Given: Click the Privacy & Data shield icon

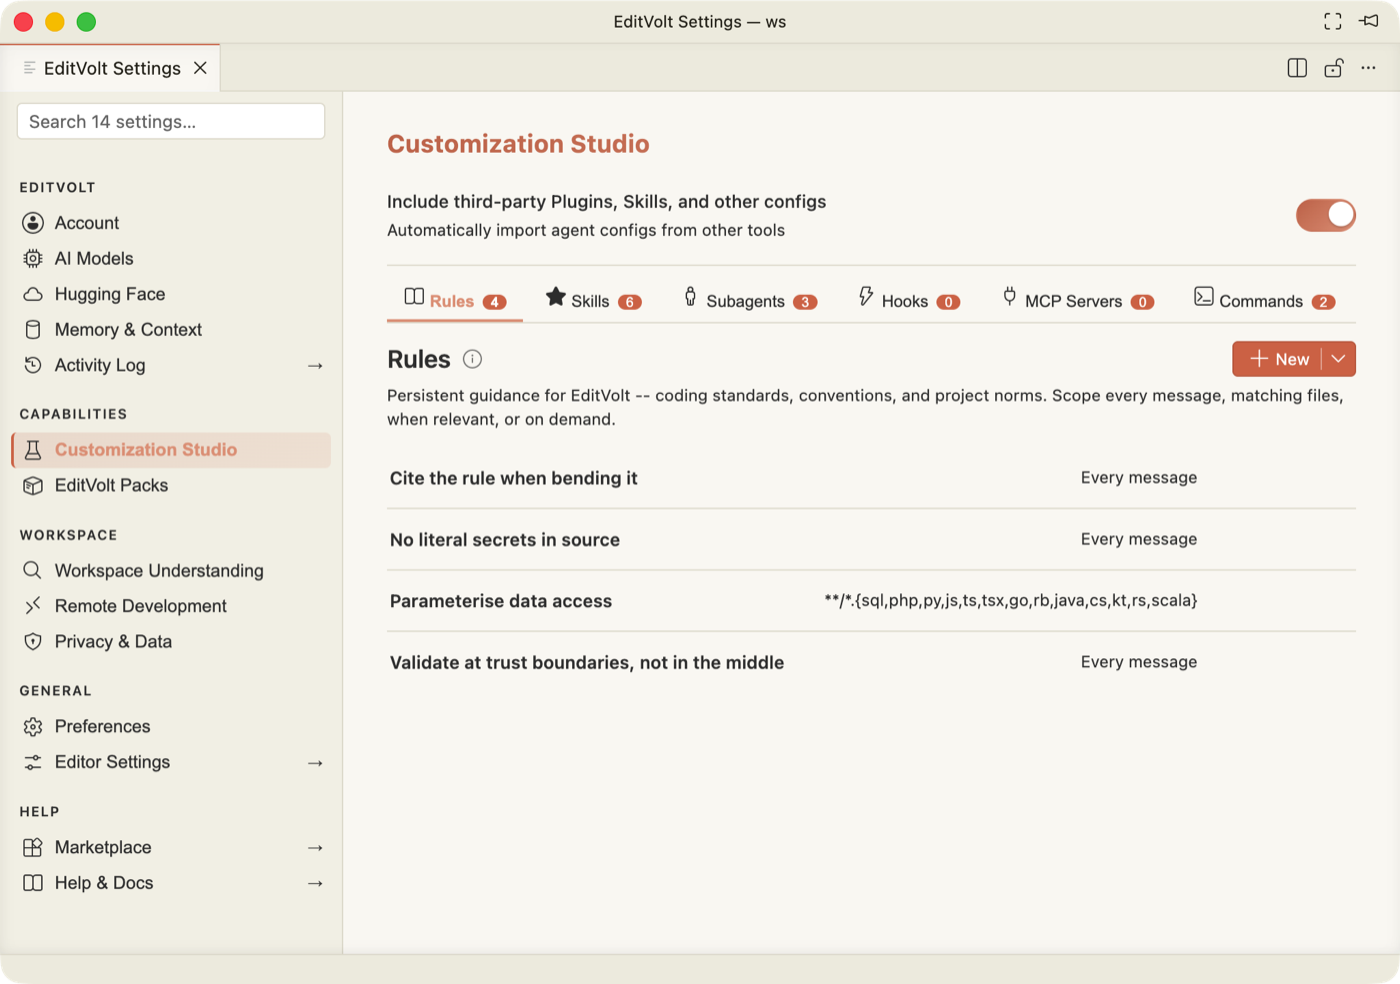Looking at the screenshot, I should (x=33, y=642).
